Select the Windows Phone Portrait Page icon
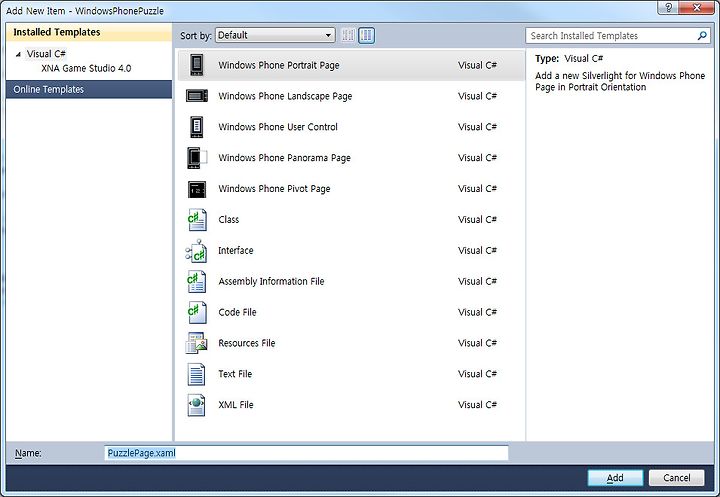 pyautogui.click(x=197, y=65)
